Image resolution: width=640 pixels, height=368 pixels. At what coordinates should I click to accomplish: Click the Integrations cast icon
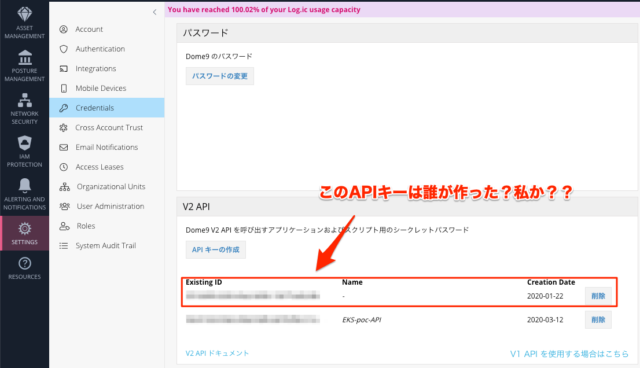click(64, 69)
